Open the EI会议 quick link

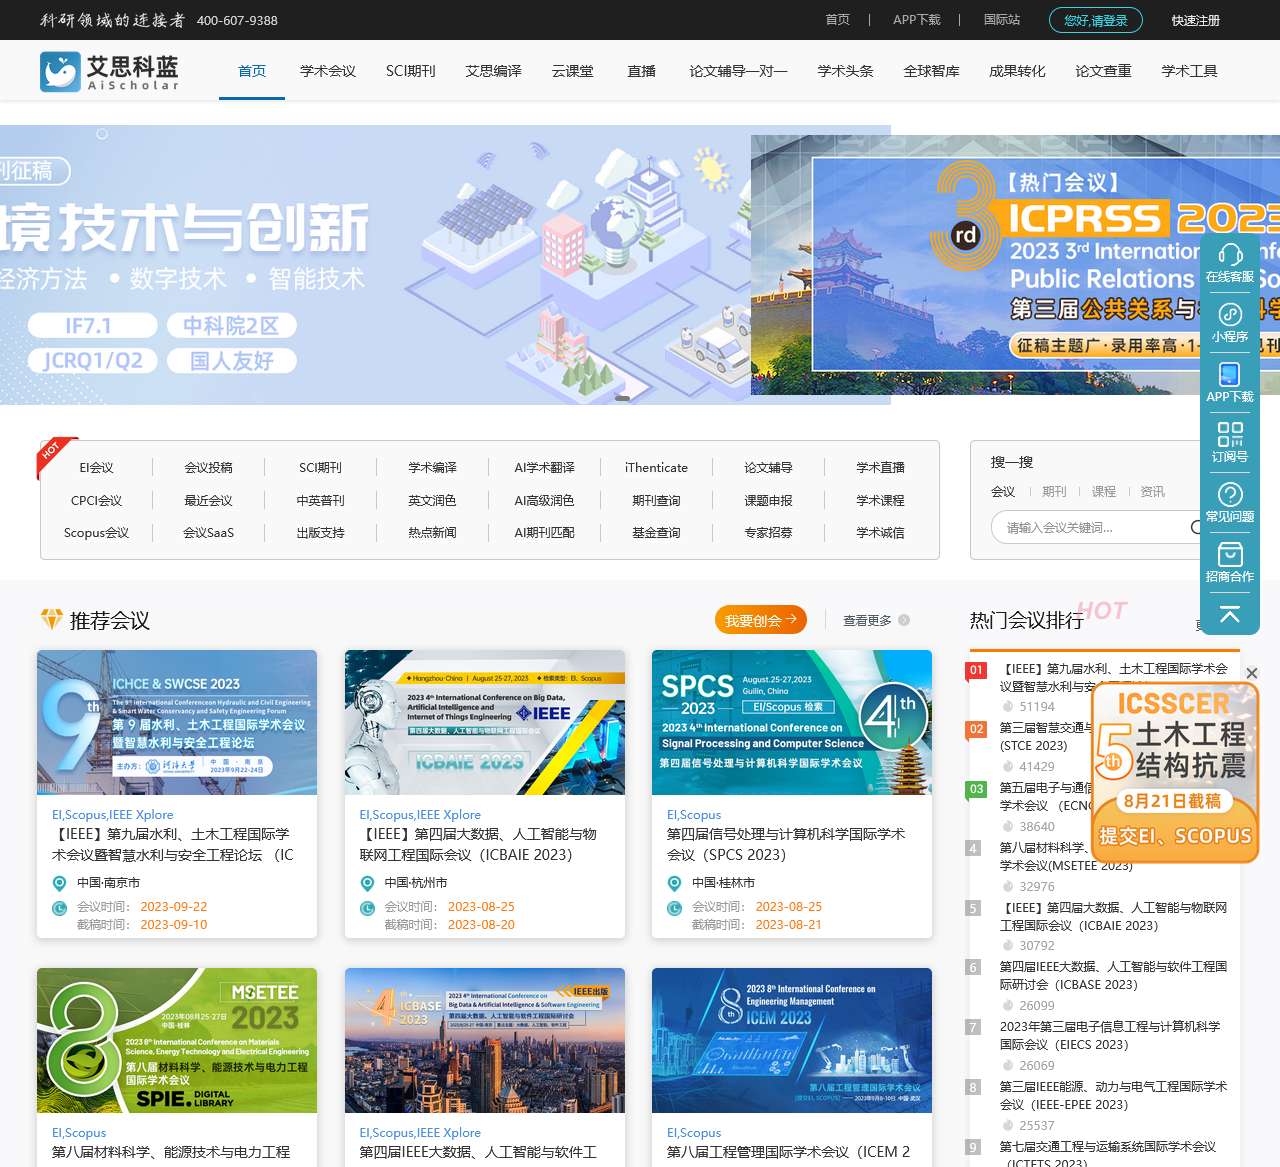click(96, 468)
